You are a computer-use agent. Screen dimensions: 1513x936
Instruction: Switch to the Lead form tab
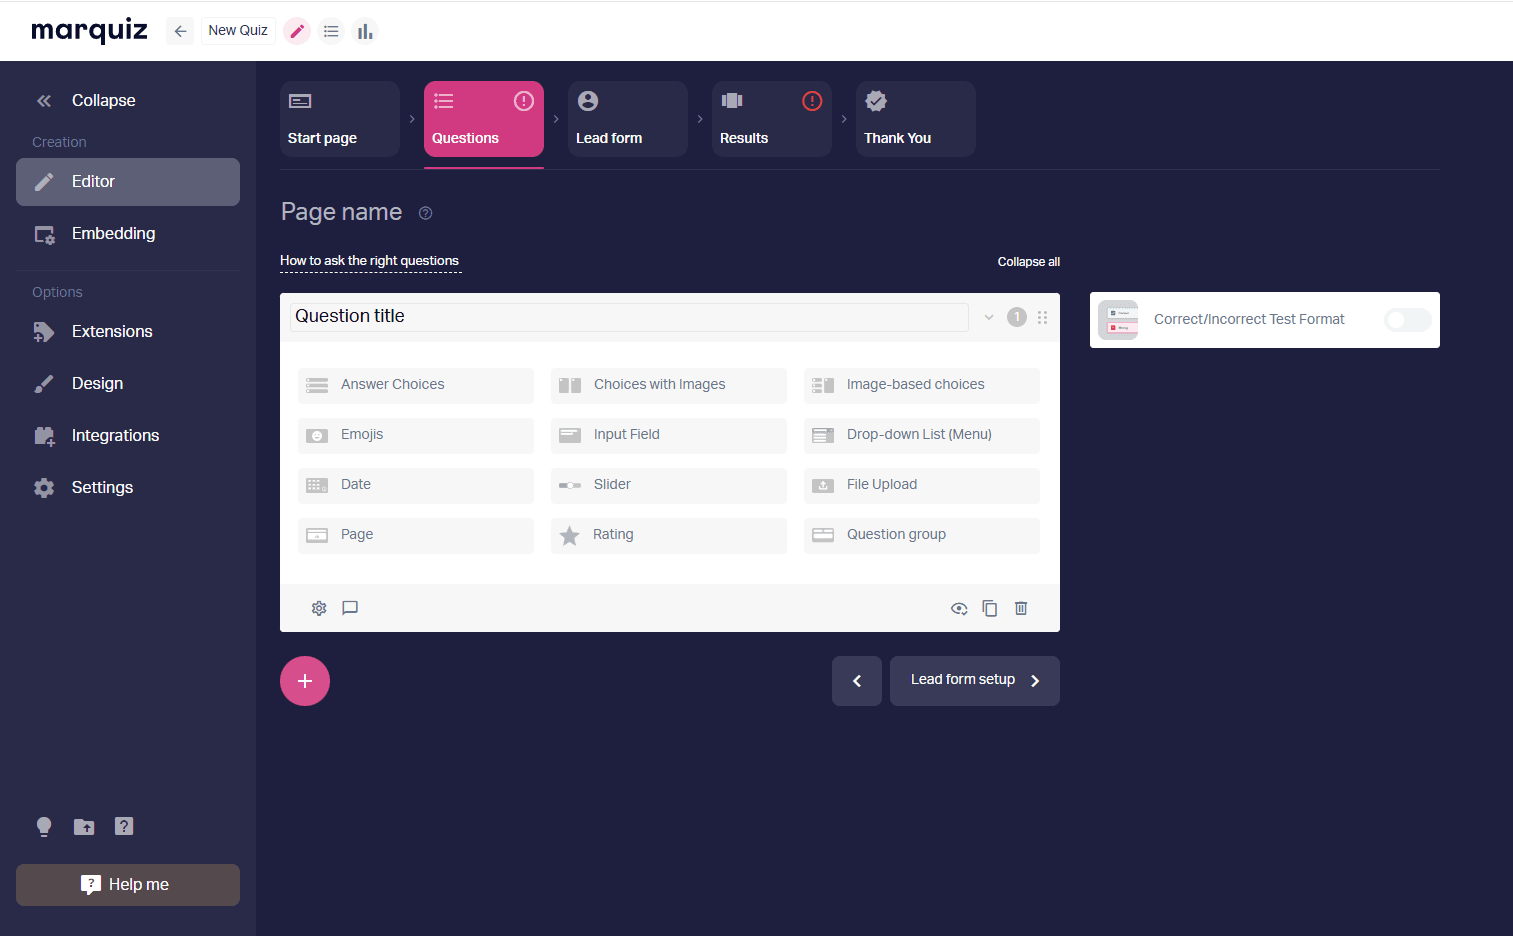tap(628, 119)
